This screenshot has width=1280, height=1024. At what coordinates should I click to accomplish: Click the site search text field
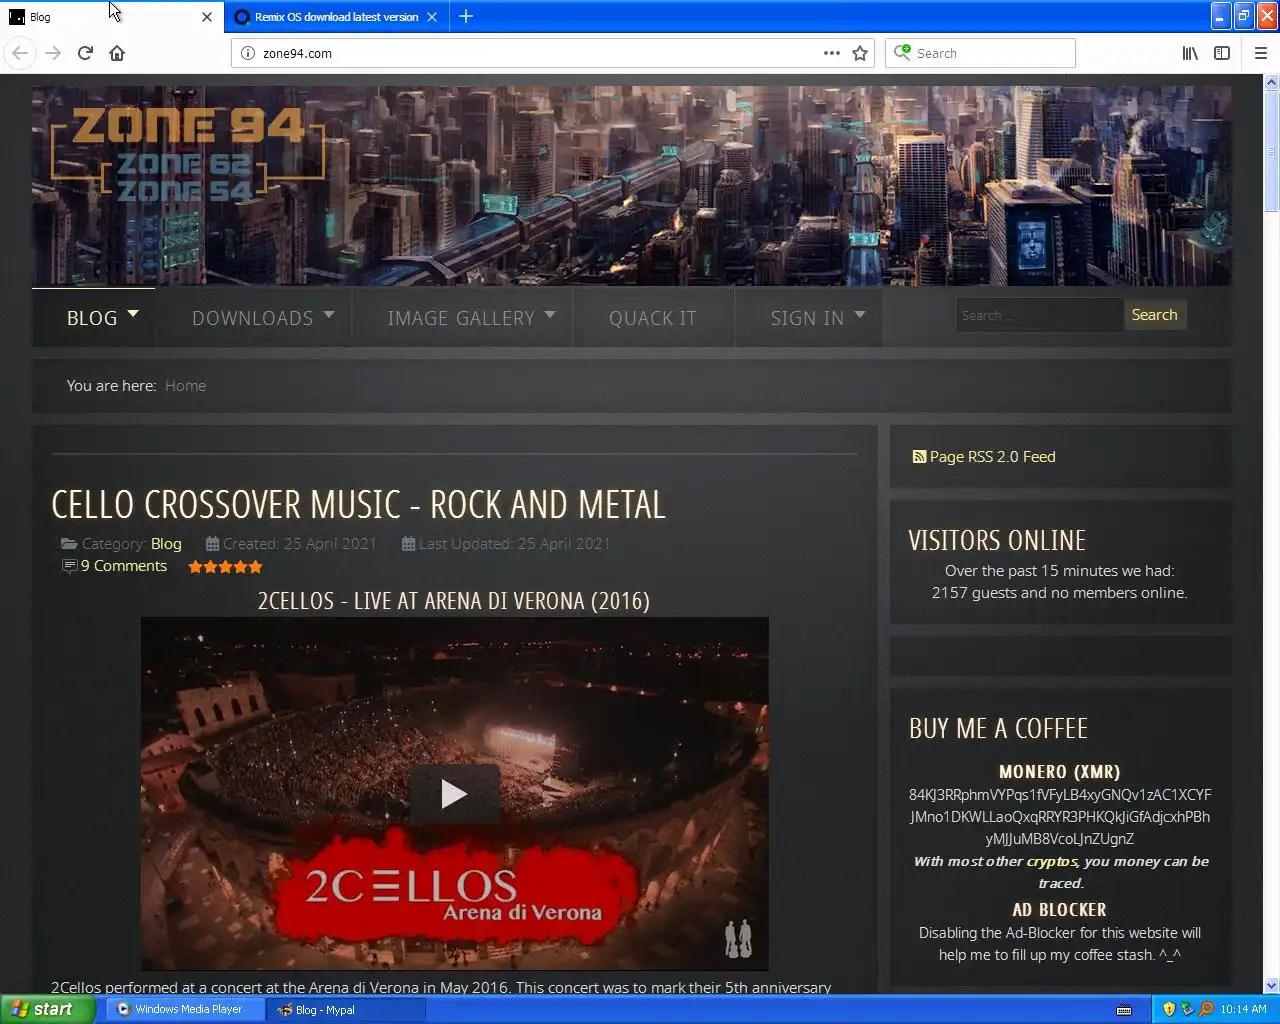pyautogui.click(x=1039, y=315)
